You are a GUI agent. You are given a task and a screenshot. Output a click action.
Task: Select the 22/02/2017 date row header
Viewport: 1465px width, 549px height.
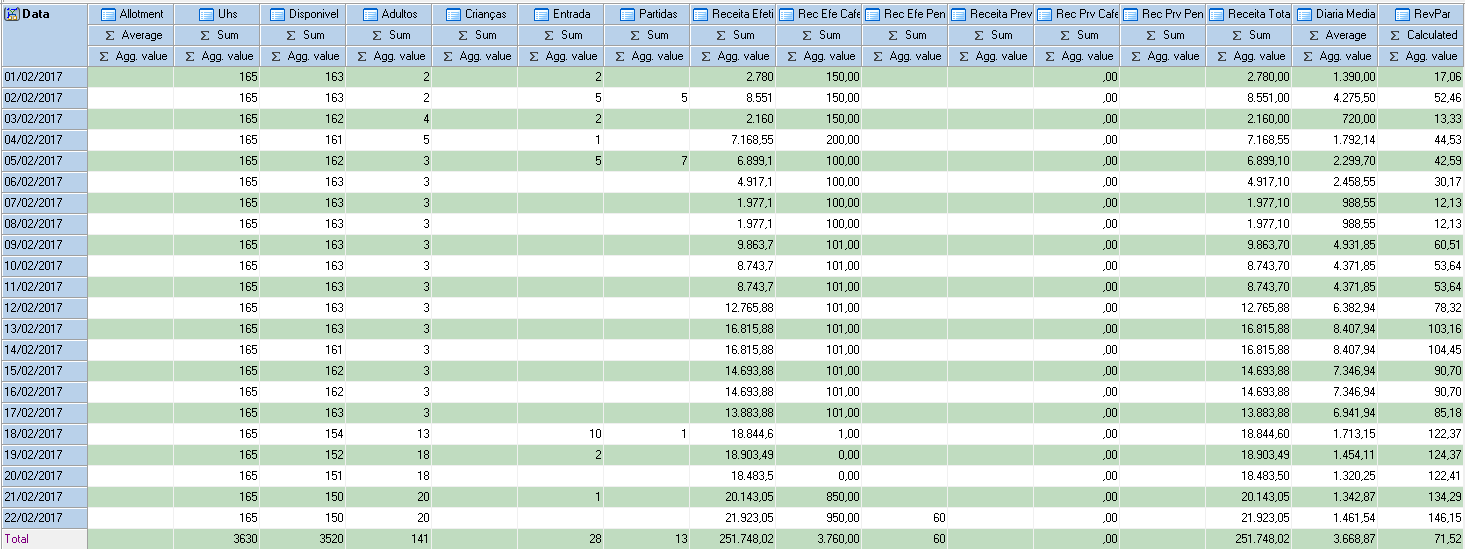44,518
